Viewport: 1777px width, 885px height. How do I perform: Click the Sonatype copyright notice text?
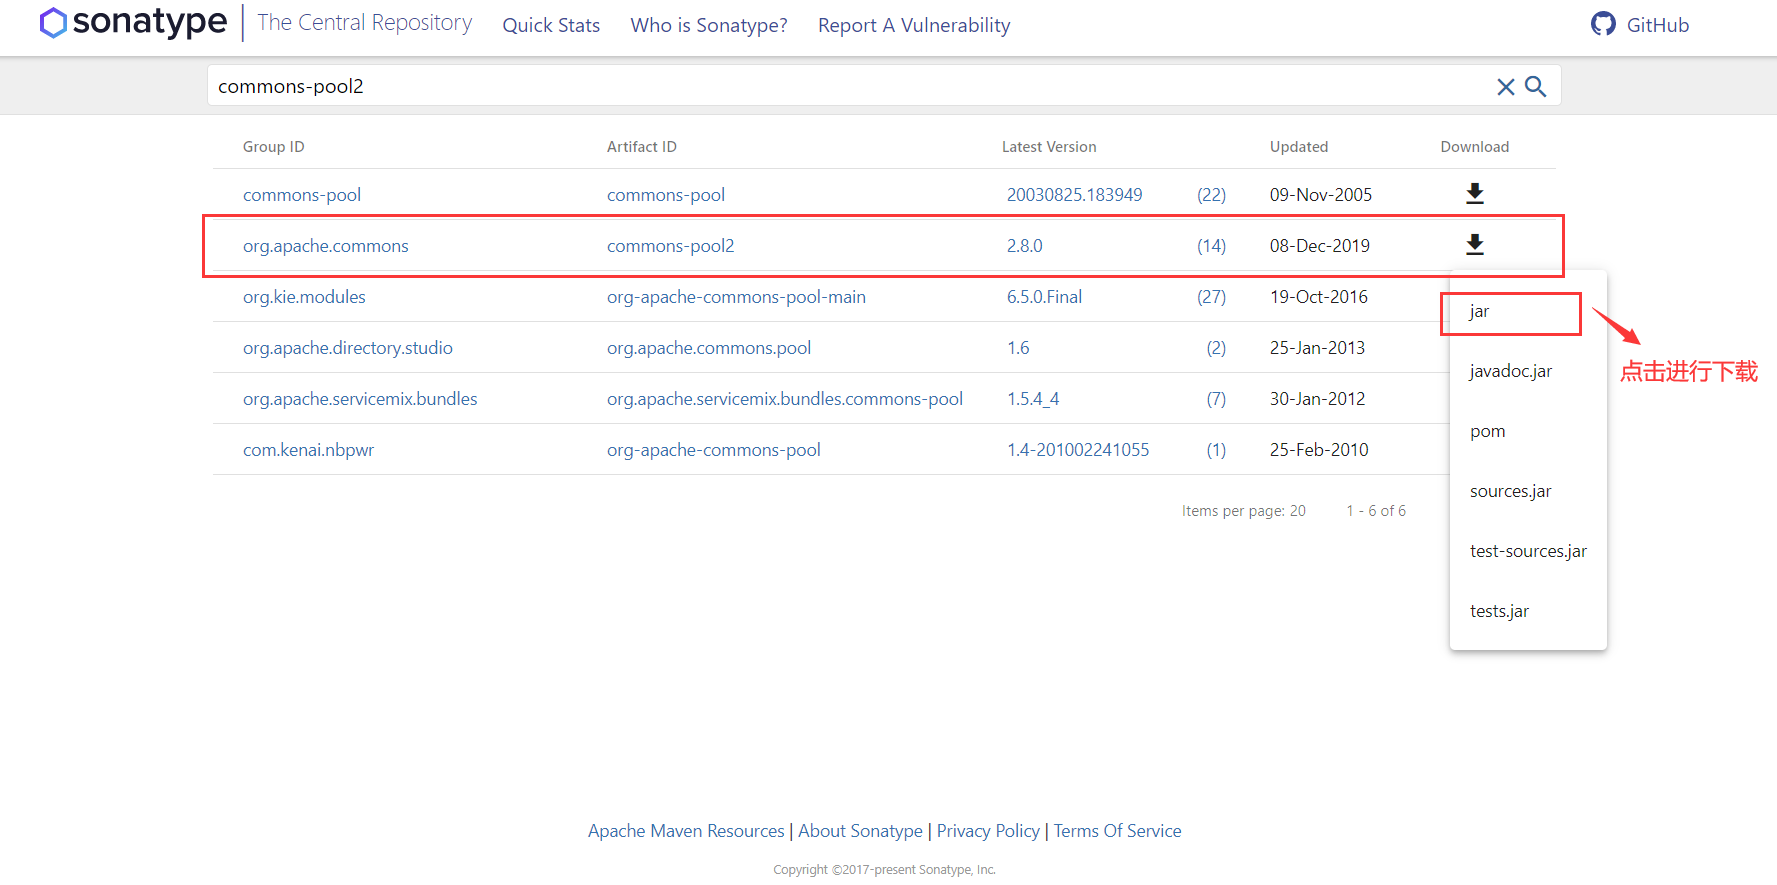884,870
